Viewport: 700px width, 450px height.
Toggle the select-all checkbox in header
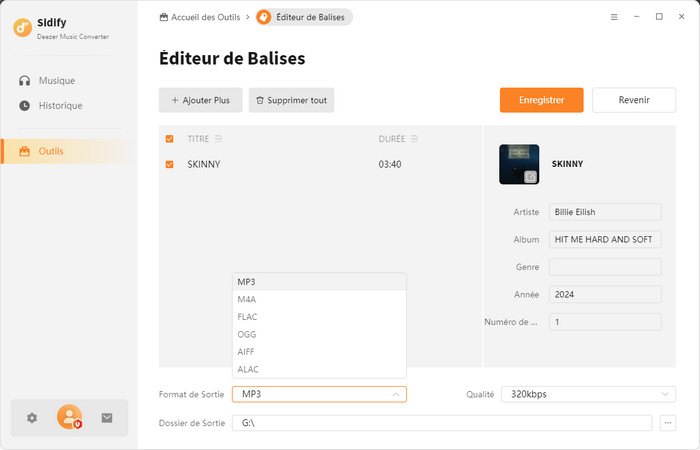point(169,139)
